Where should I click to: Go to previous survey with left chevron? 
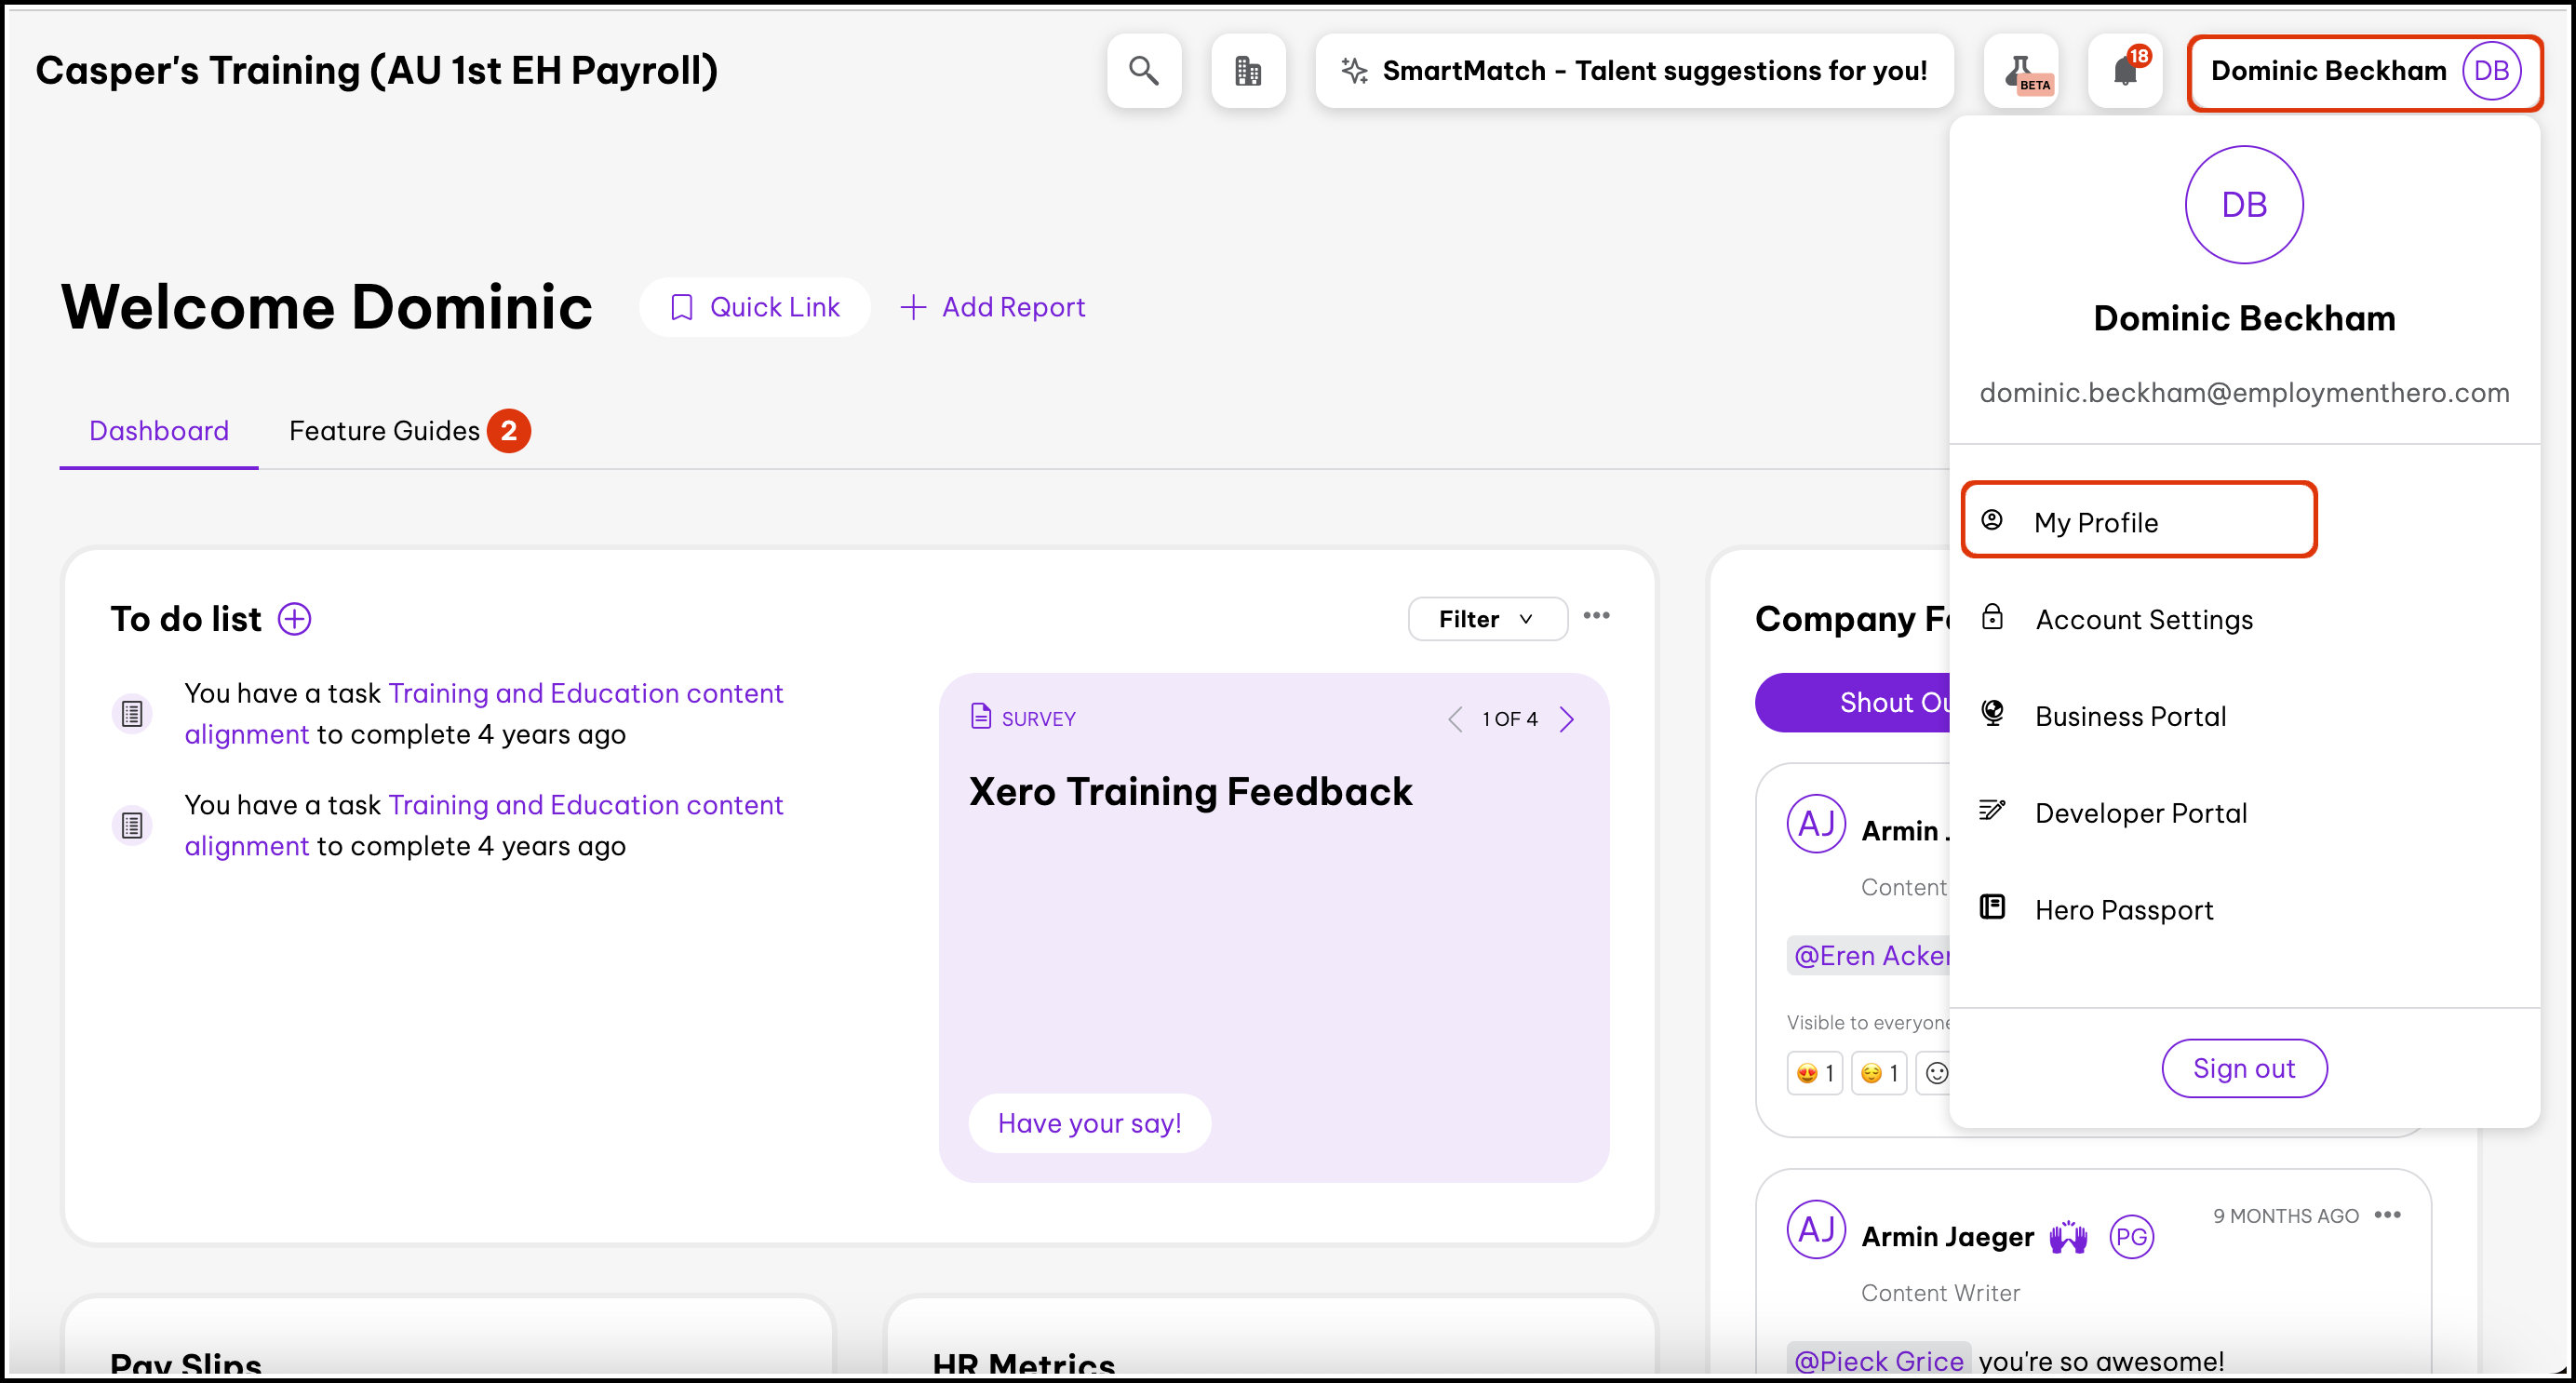point(1455,719)
